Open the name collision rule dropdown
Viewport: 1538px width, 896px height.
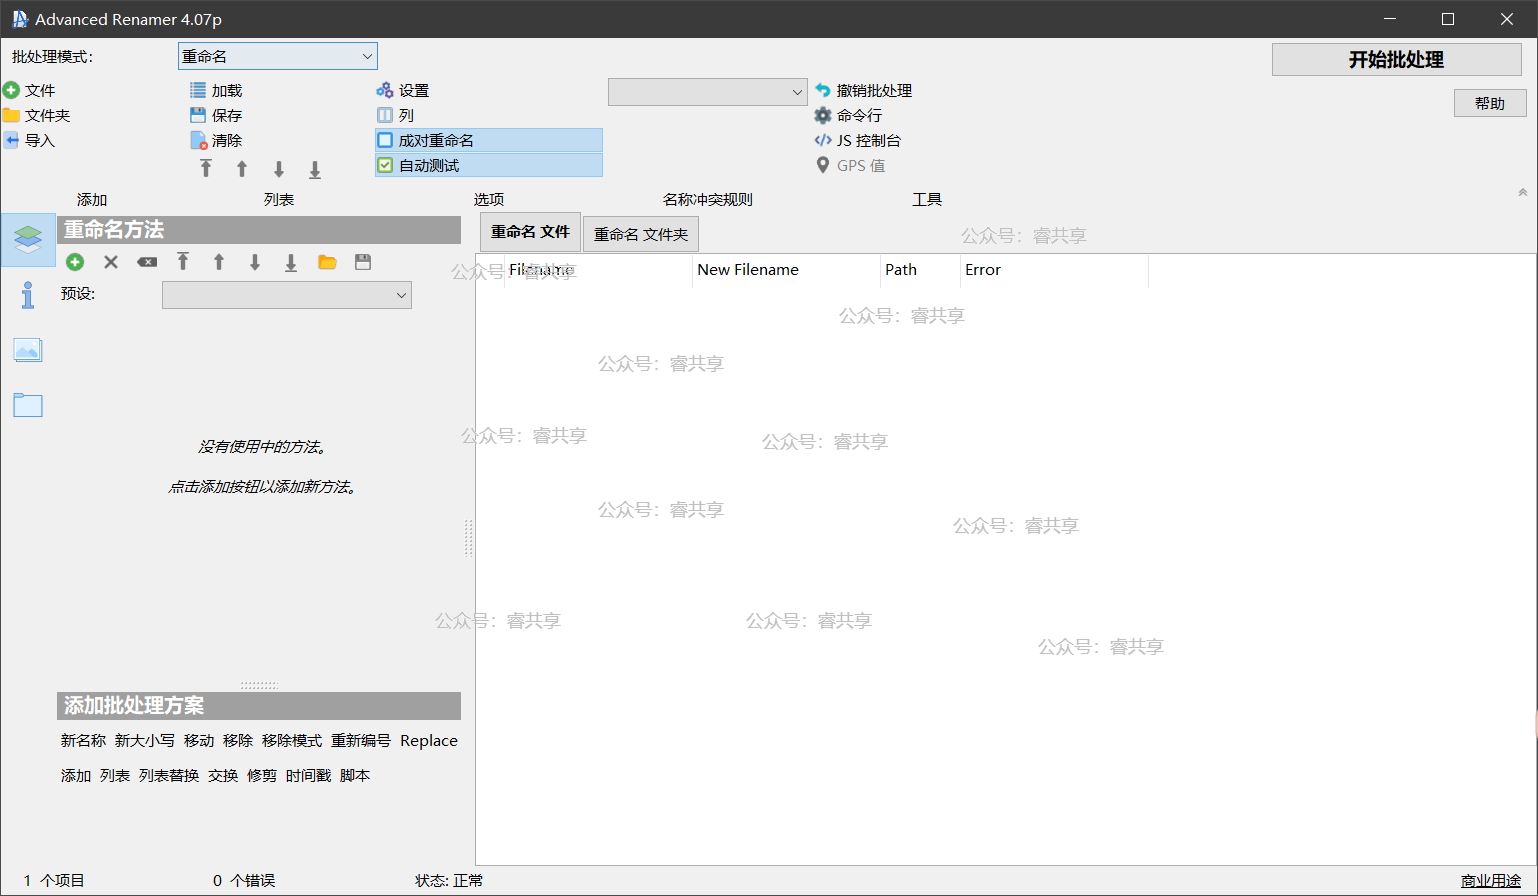(x=708, y=92)
